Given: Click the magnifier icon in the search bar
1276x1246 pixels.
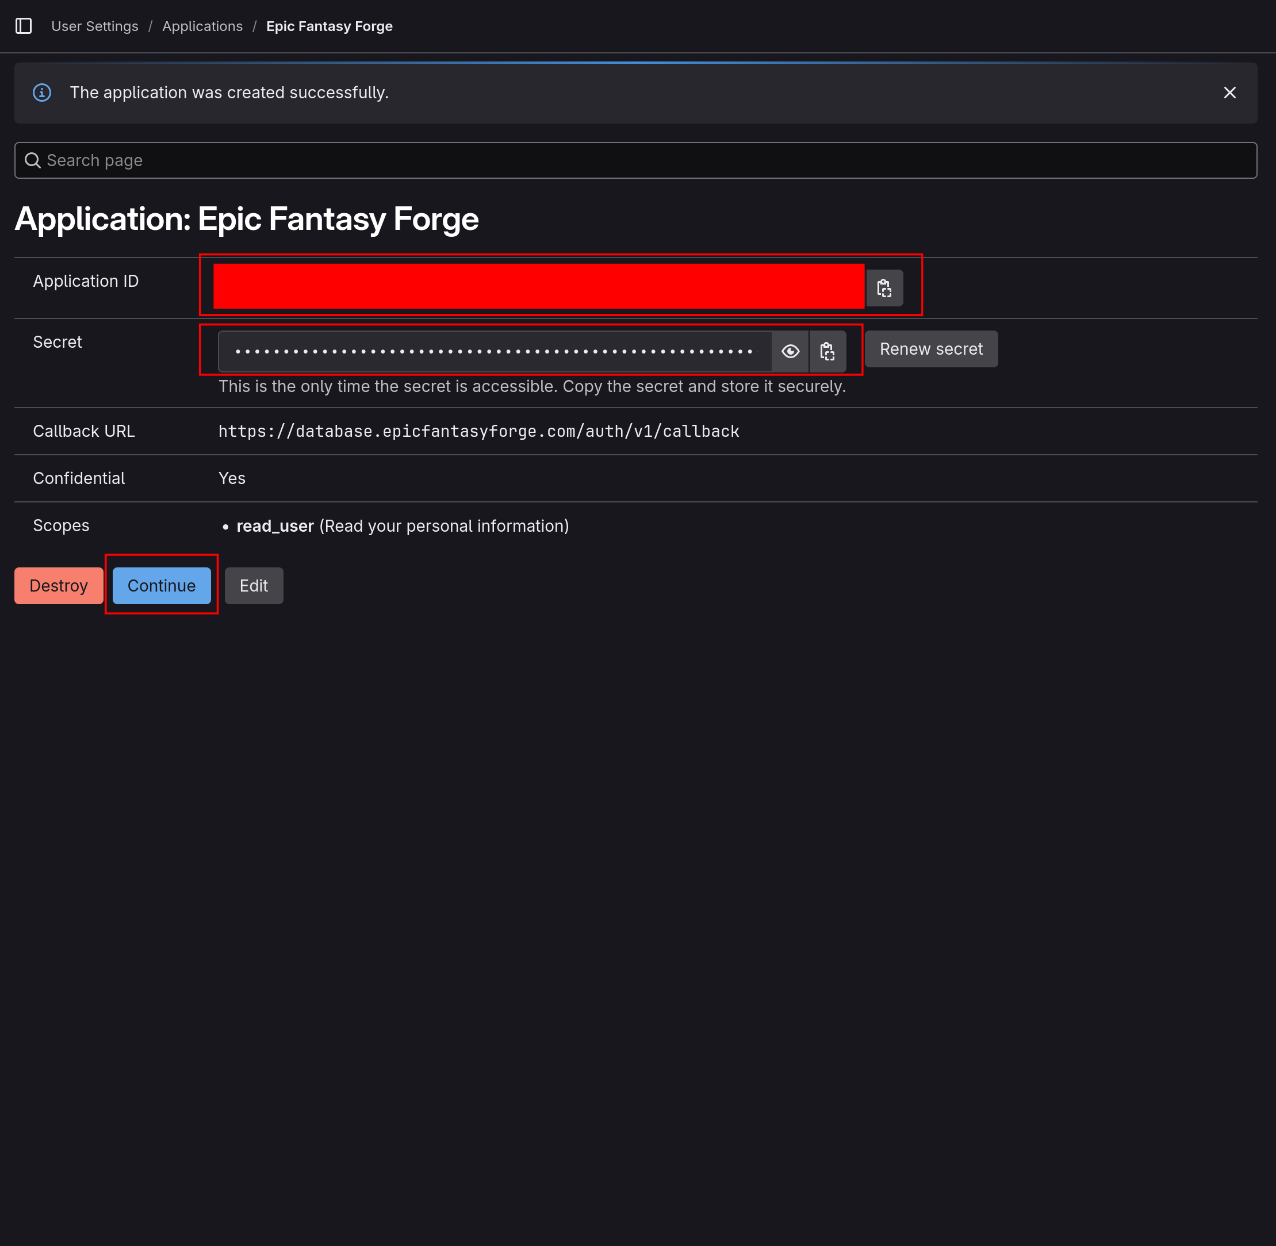Looking at the screenshot, I should [32, 160].
